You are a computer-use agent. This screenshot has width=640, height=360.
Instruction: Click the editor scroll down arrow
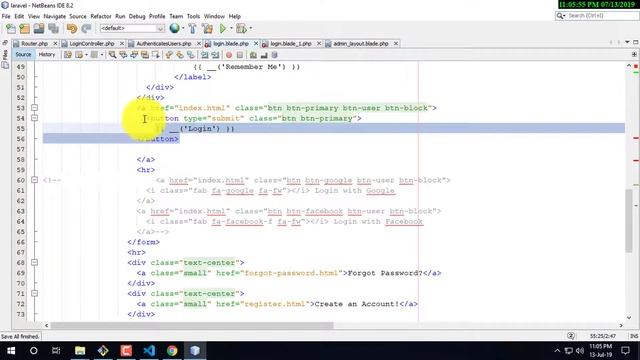pyautogui.click(x=629, y=317)
